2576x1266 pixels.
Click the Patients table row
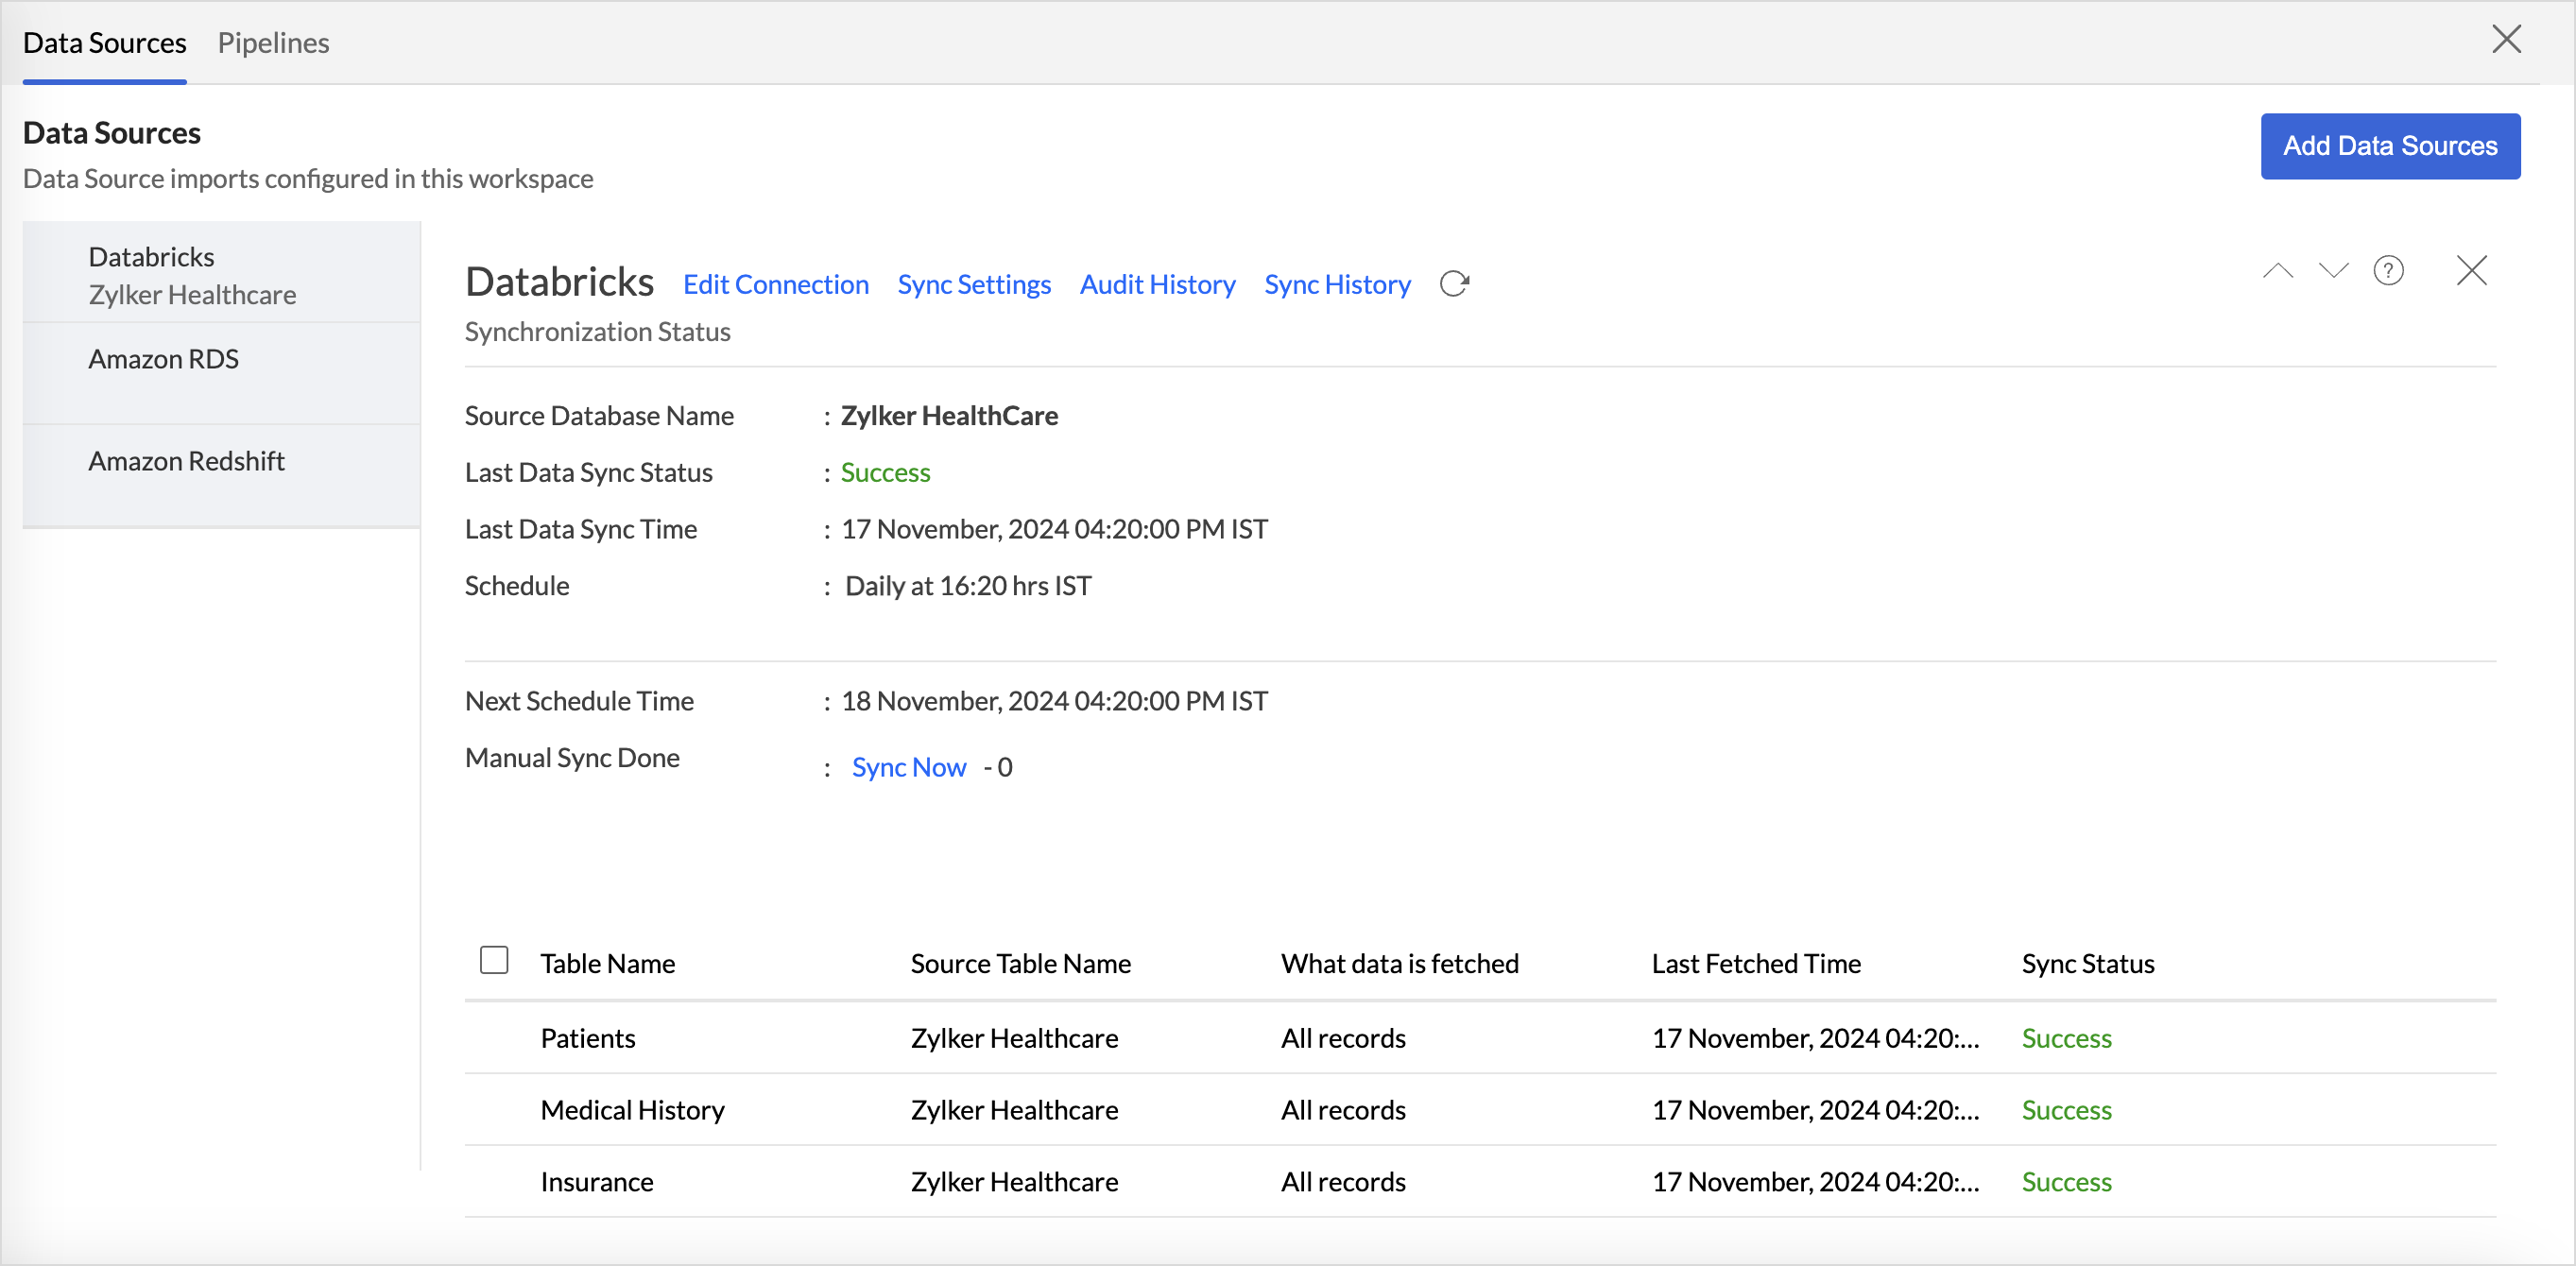tap(588, 1038)
